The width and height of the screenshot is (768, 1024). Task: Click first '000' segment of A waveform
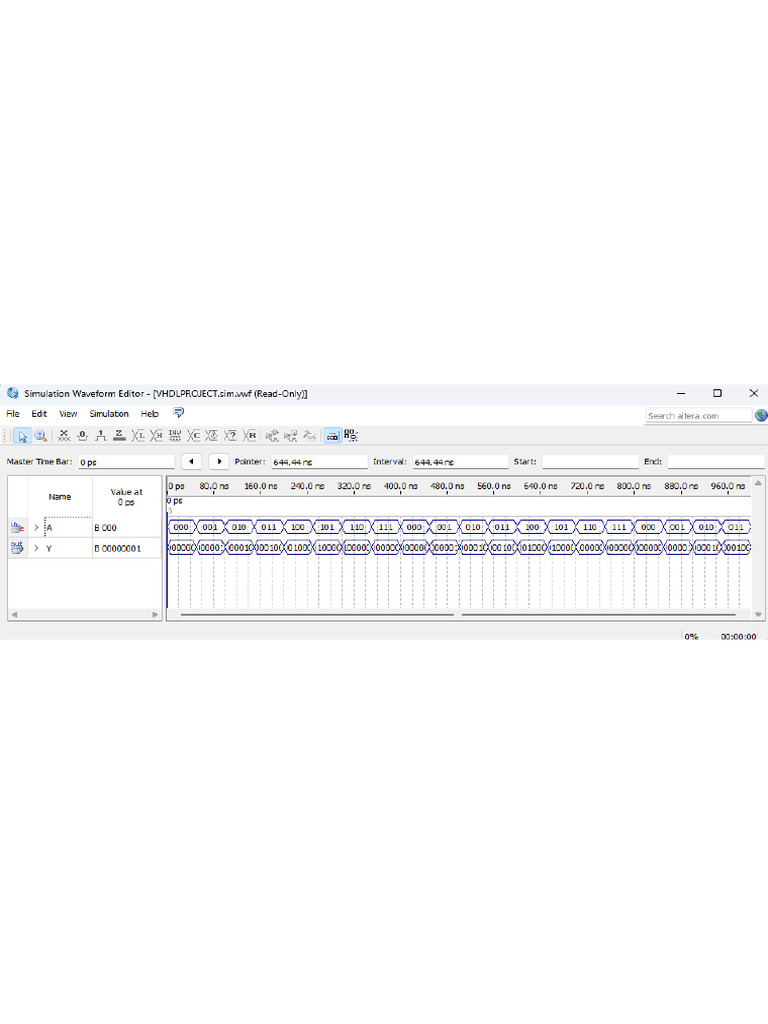(x=181, y=527)
